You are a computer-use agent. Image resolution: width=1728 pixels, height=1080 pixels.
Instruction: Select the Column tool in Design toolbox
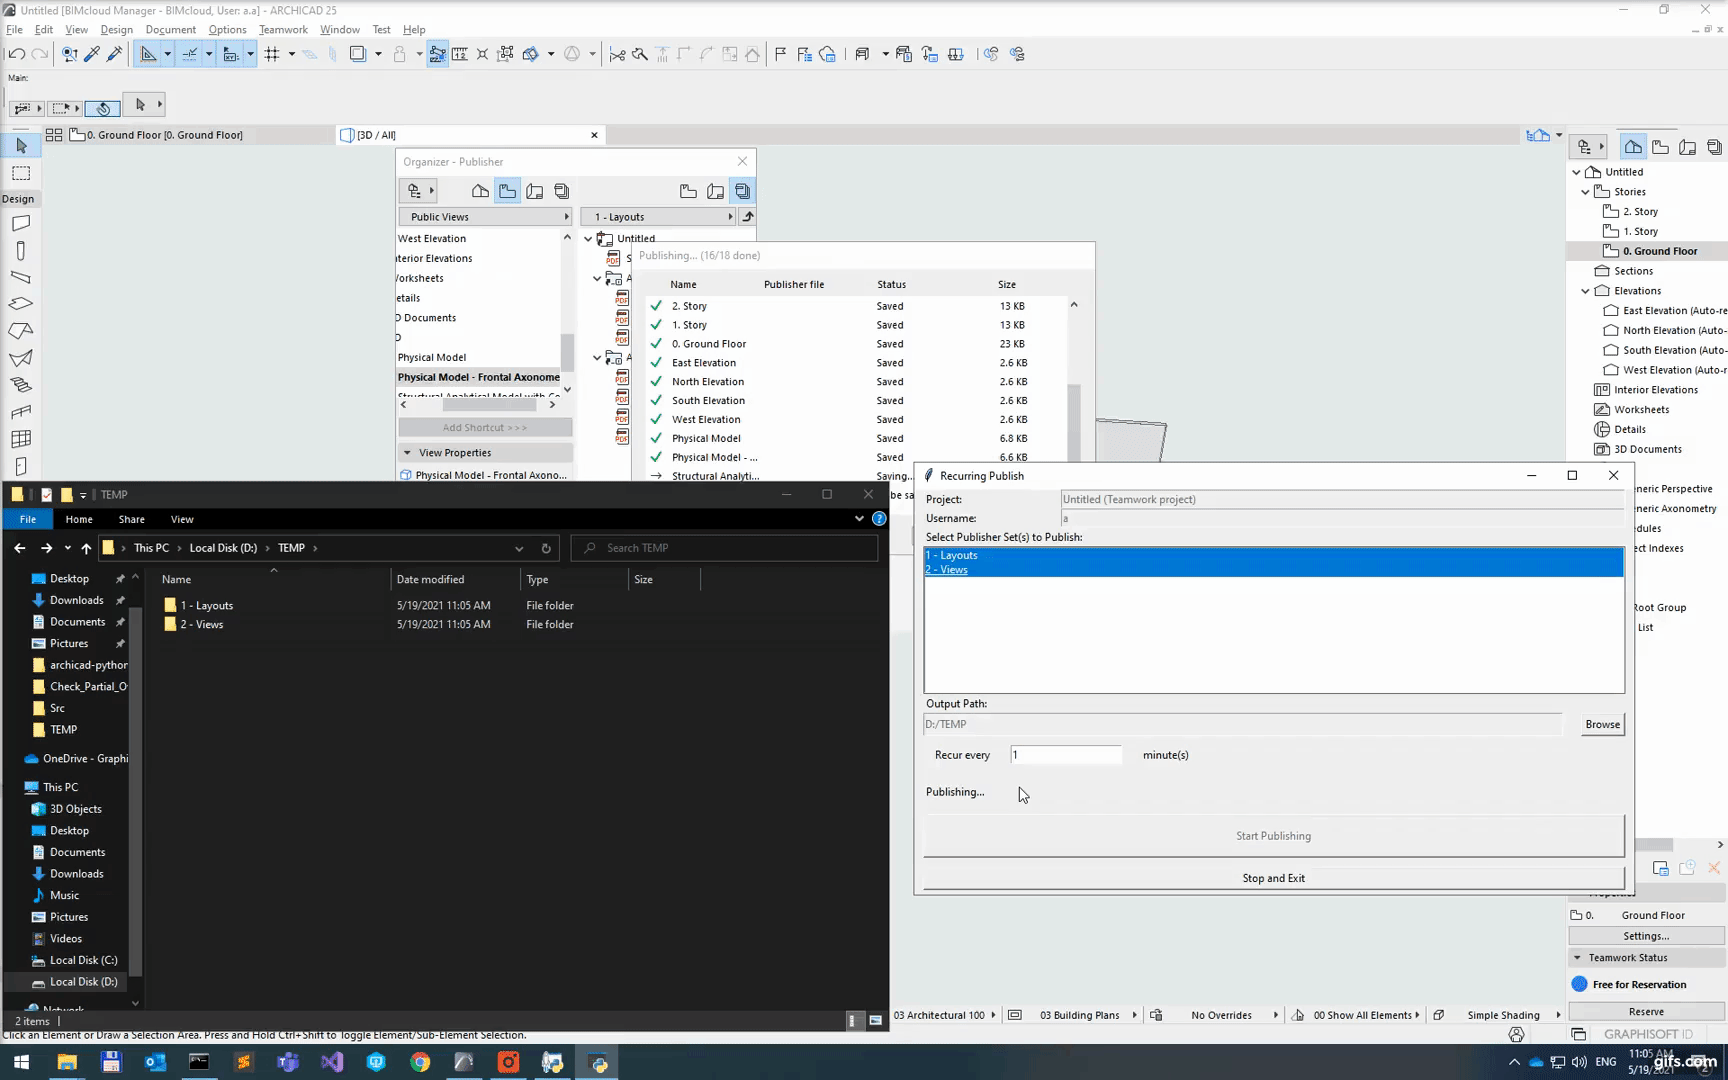[21, 250]
